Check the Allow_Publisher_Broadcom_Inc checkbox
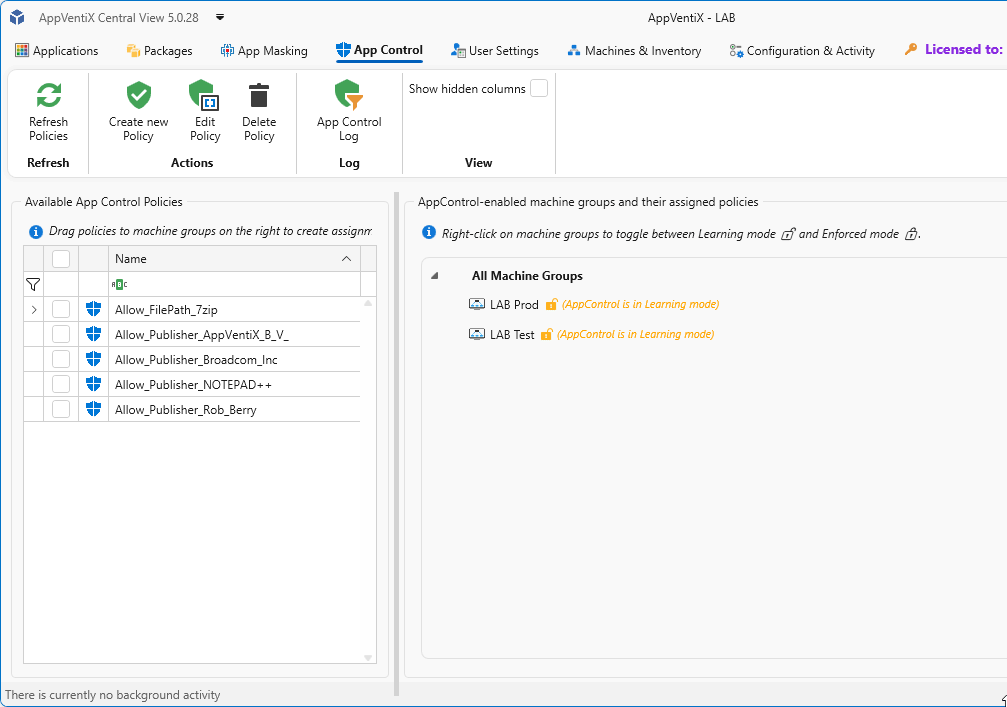The width and height of the screenshot is (1007, 707). click(61, 360)
